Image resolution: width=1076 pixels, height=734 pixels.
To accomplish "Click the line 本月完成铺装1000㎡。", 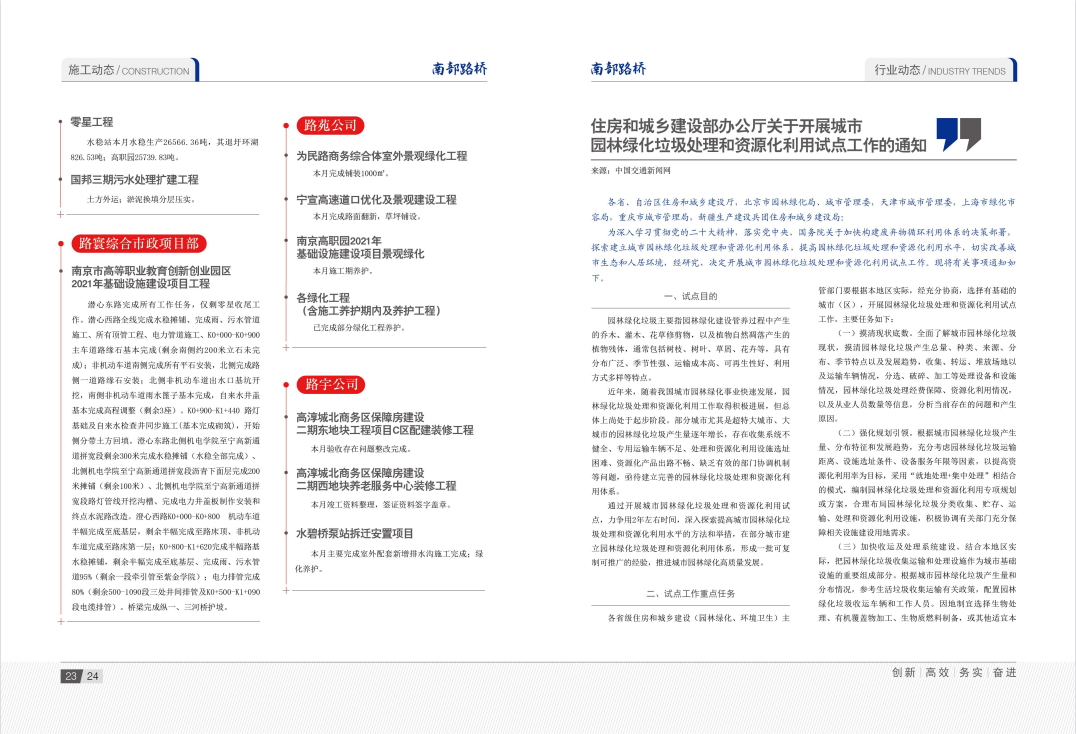I will click(x=351, y=174).
